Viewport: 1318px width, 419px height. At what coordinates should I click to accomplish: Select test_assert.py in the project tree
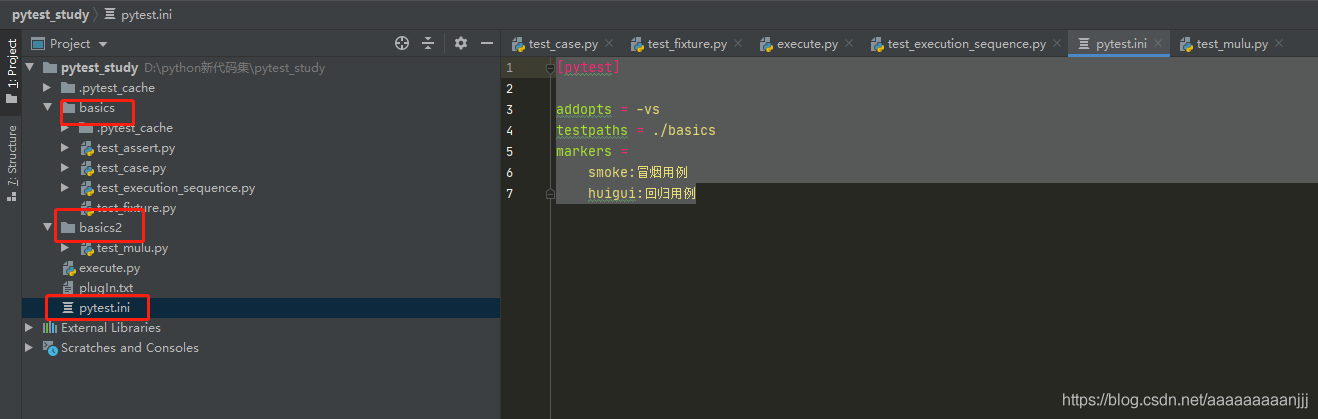pyautogui.click(x=135, y=148)
